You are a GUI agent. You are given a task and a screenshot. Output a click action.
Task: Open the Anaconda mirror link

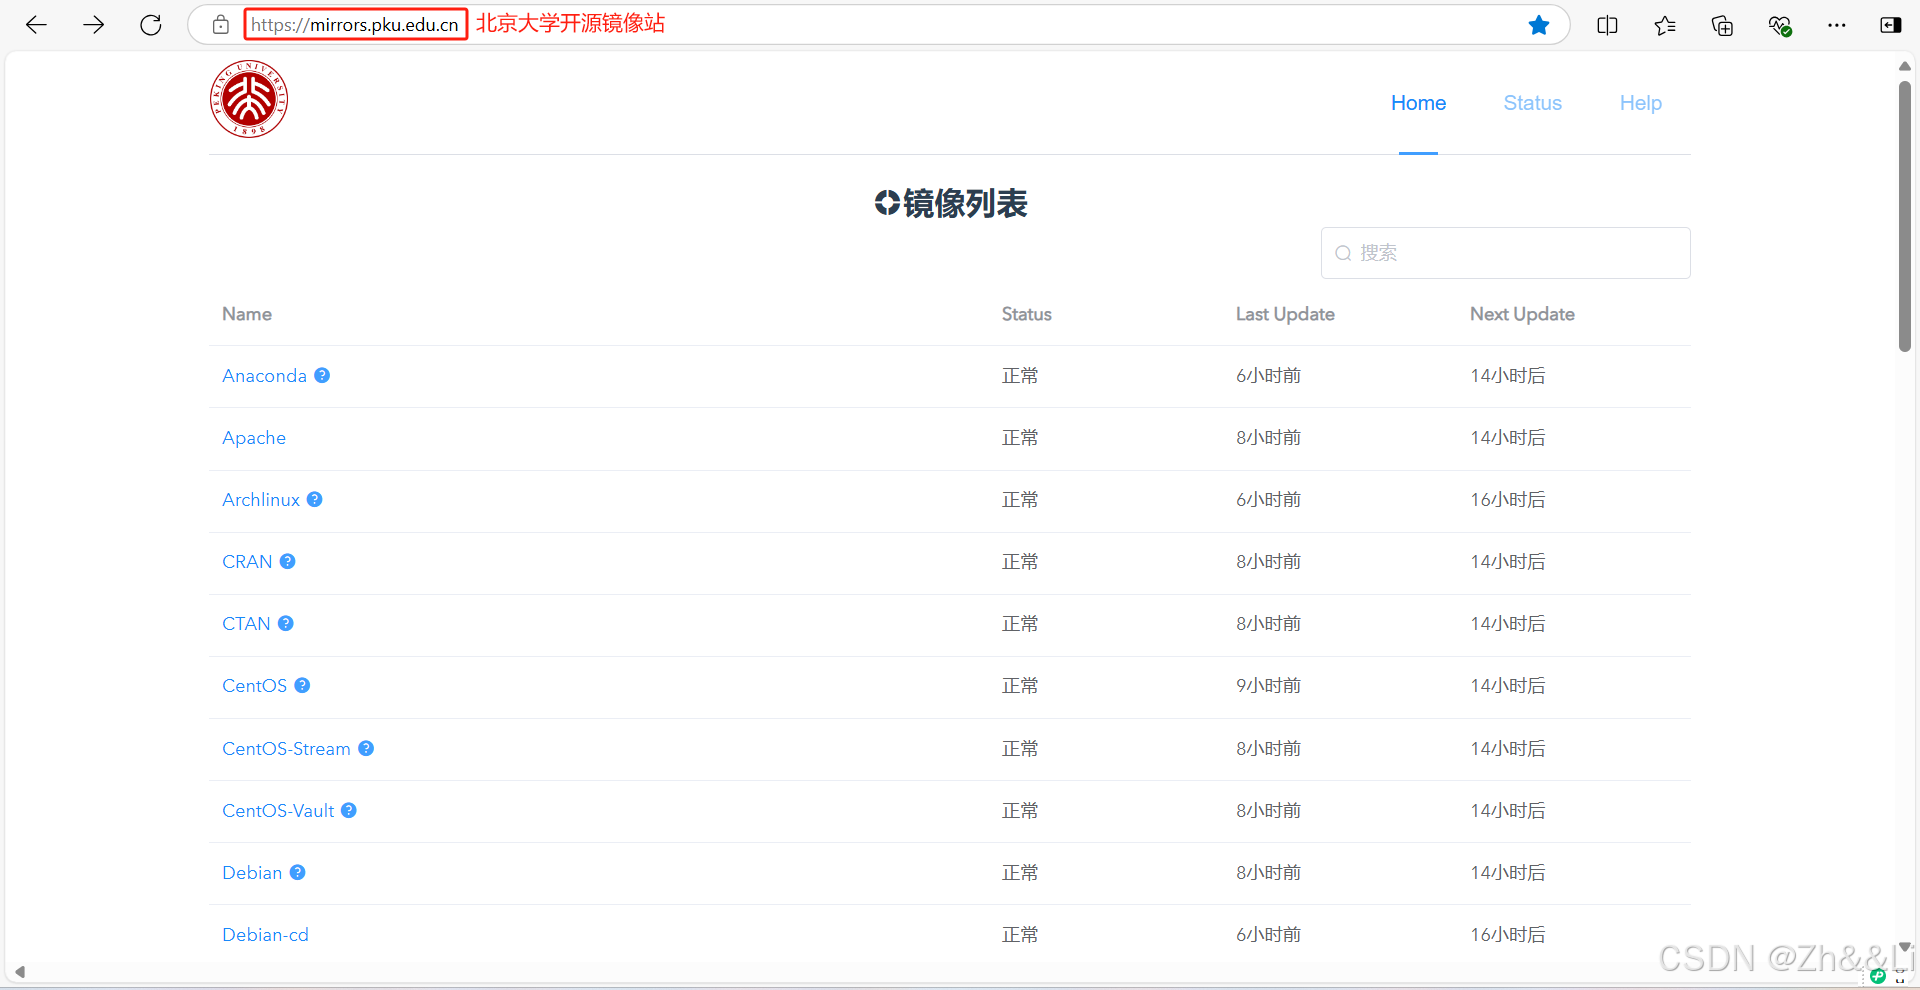click(264, 376)
